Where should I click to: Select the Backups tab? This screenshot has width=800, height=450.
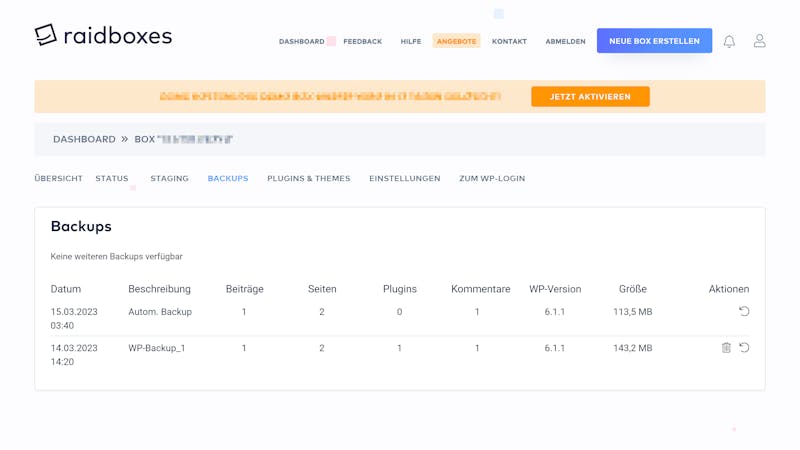(x=228, y=179)
